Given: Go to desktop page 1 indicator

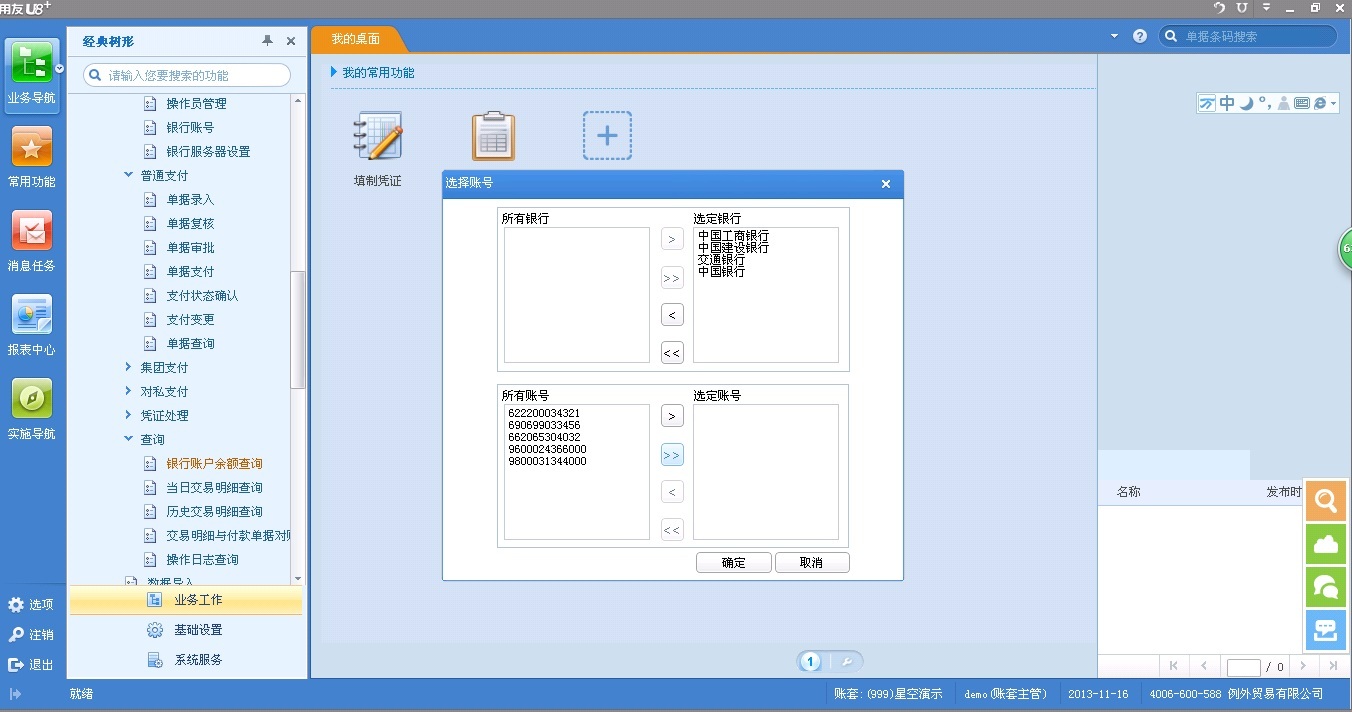Looking at the screenshot, I should [x=811, y=661].
